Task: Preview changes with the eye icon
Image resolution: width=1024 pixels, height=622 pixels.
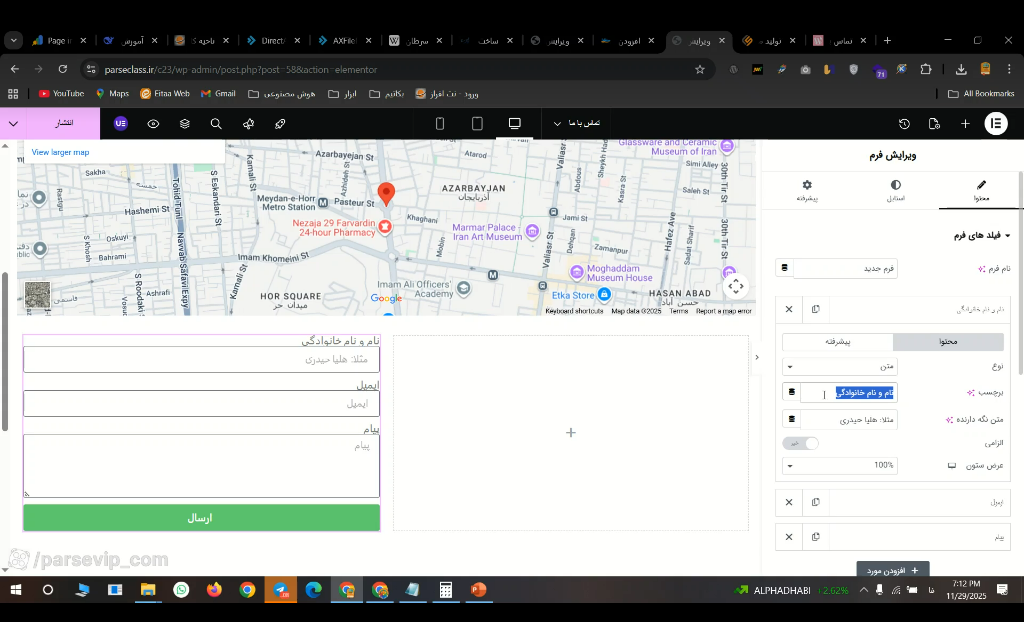Action: [x=153, y=123]
